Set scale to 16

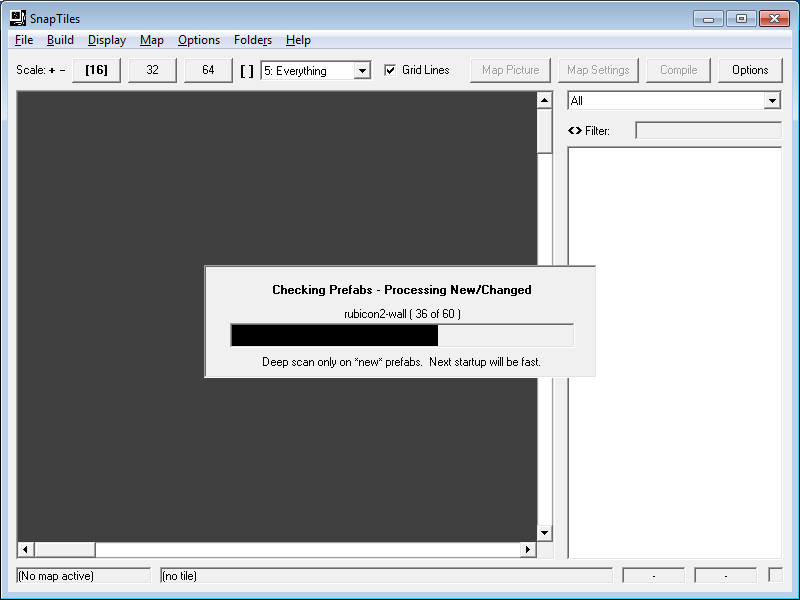[x=97, y=70]
